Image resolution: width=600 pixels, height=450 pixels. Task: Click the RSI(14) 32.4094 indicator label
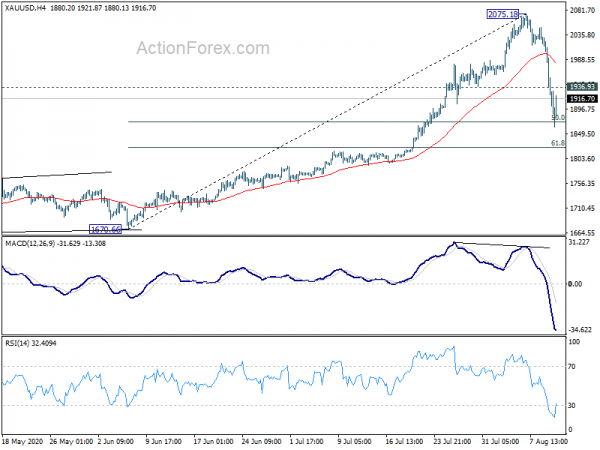(x=31, y=343)
